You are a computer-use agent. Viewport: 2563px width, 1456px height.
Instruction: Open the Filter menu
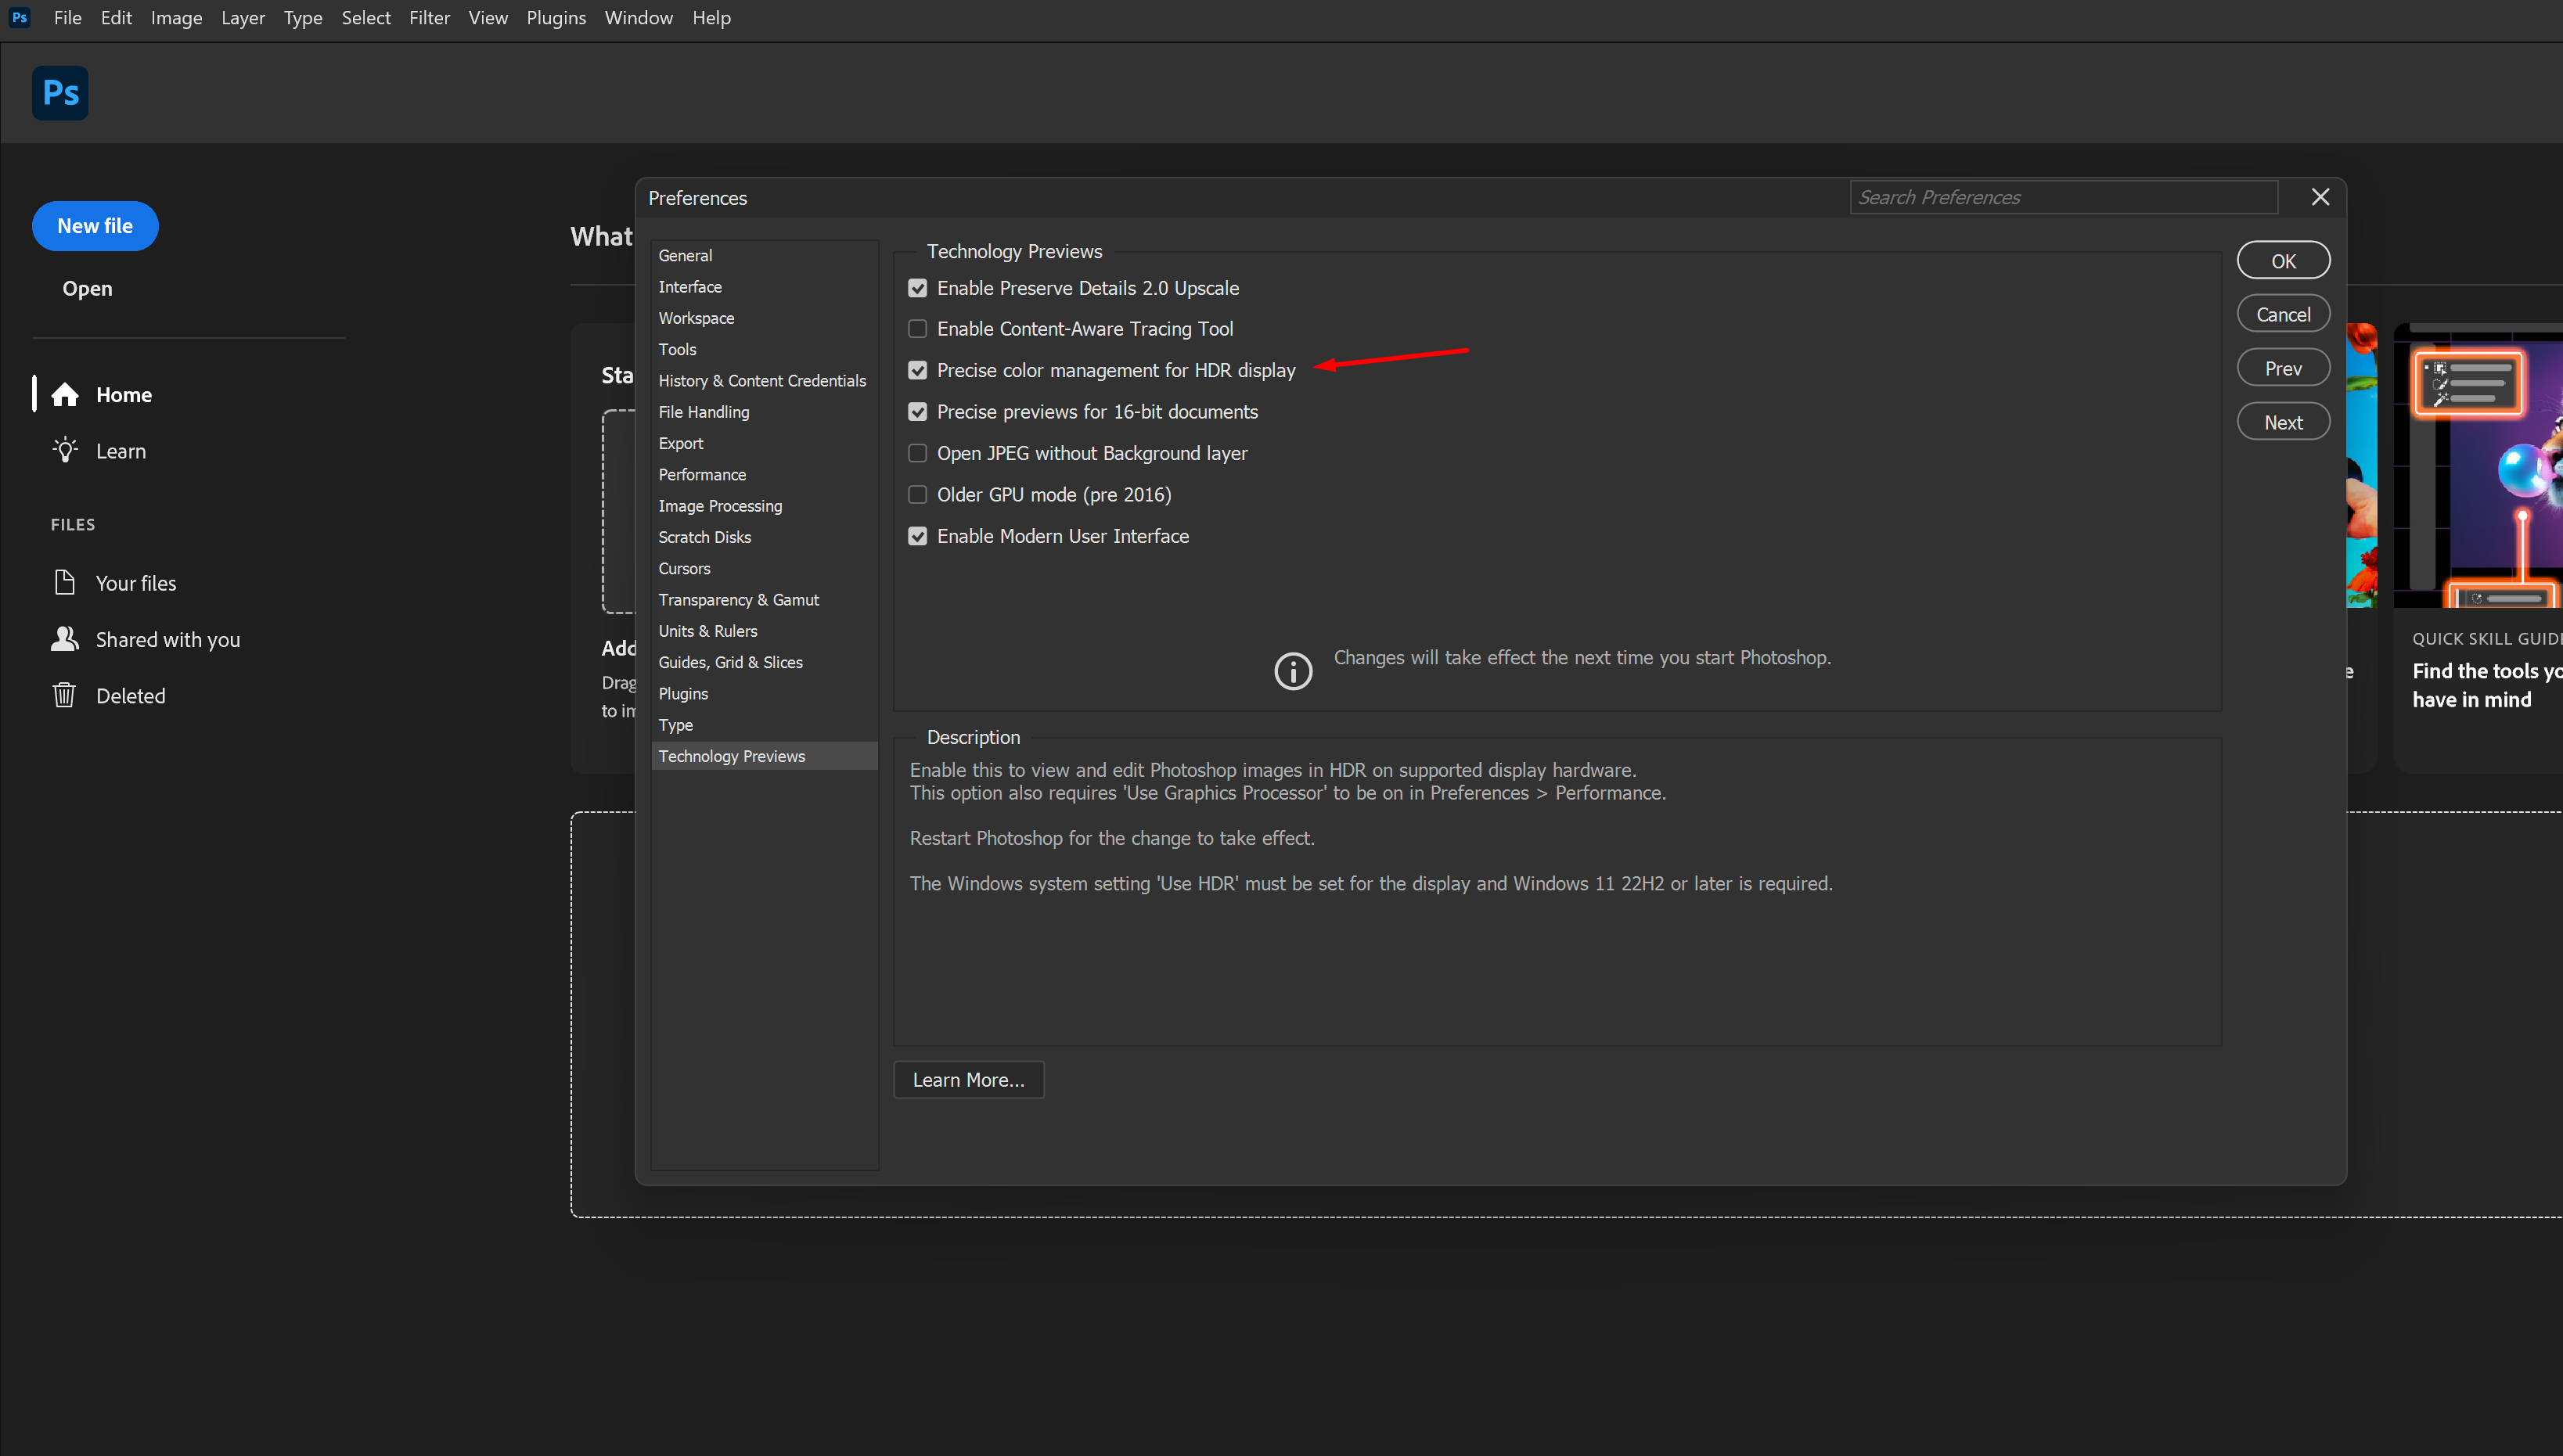(x=430, y=18)
